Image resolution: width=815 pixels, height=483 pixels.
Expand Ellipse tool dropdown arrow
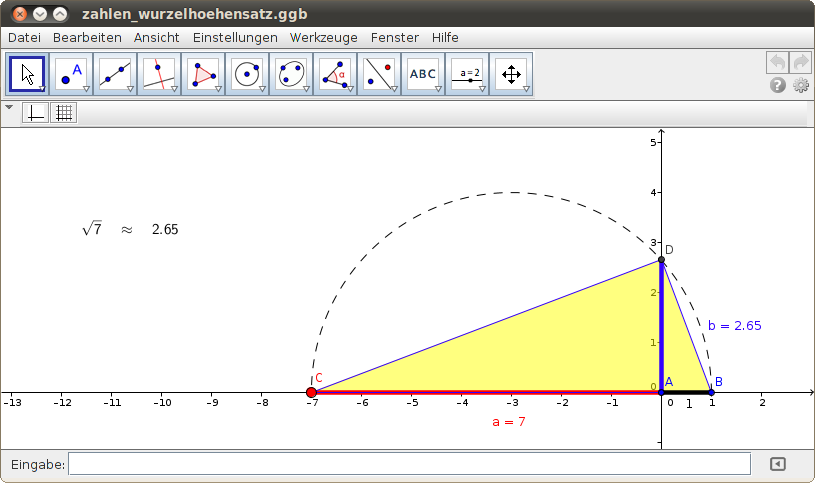coord(306,89)
